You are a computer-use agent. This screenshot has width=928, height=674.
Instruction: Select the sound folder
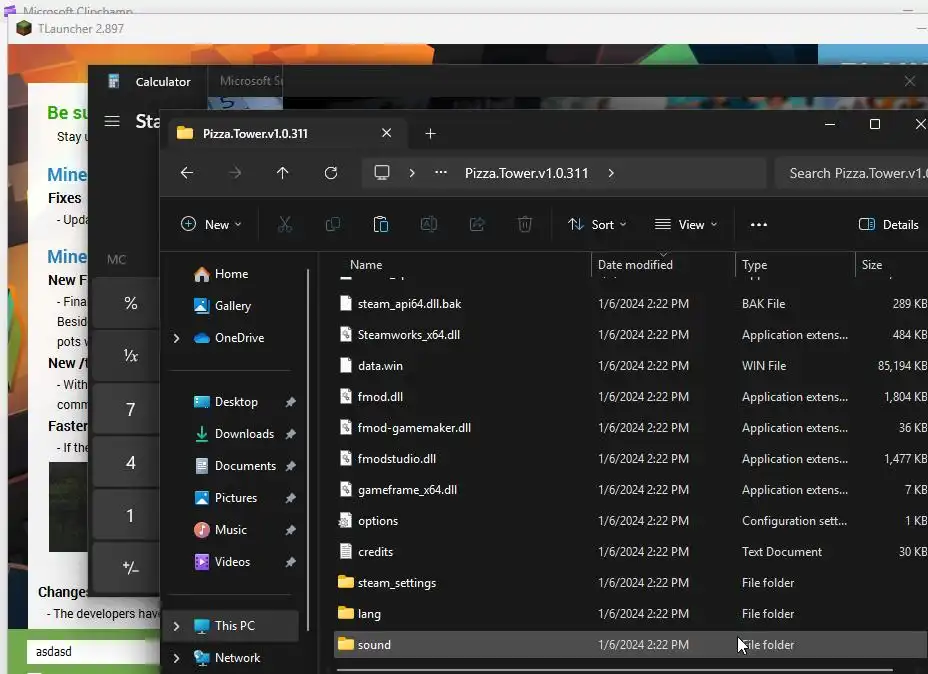click(631, 645)
